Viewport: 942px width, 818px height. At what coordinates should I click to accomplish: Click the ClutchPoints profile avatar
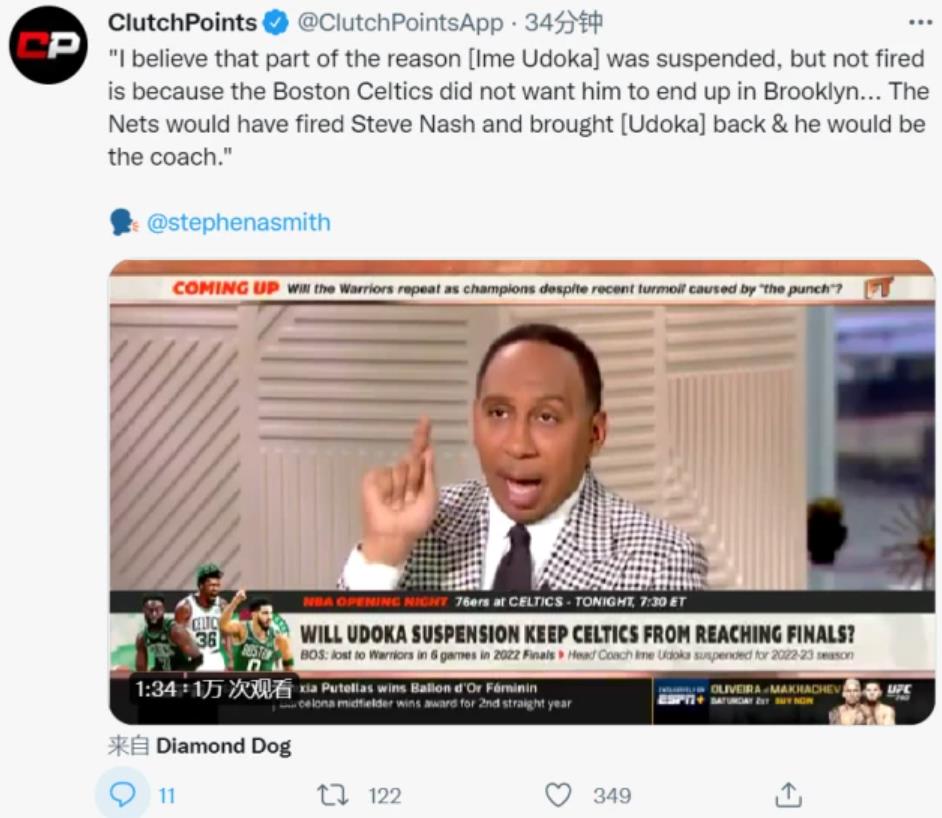[x=48, y=46]
